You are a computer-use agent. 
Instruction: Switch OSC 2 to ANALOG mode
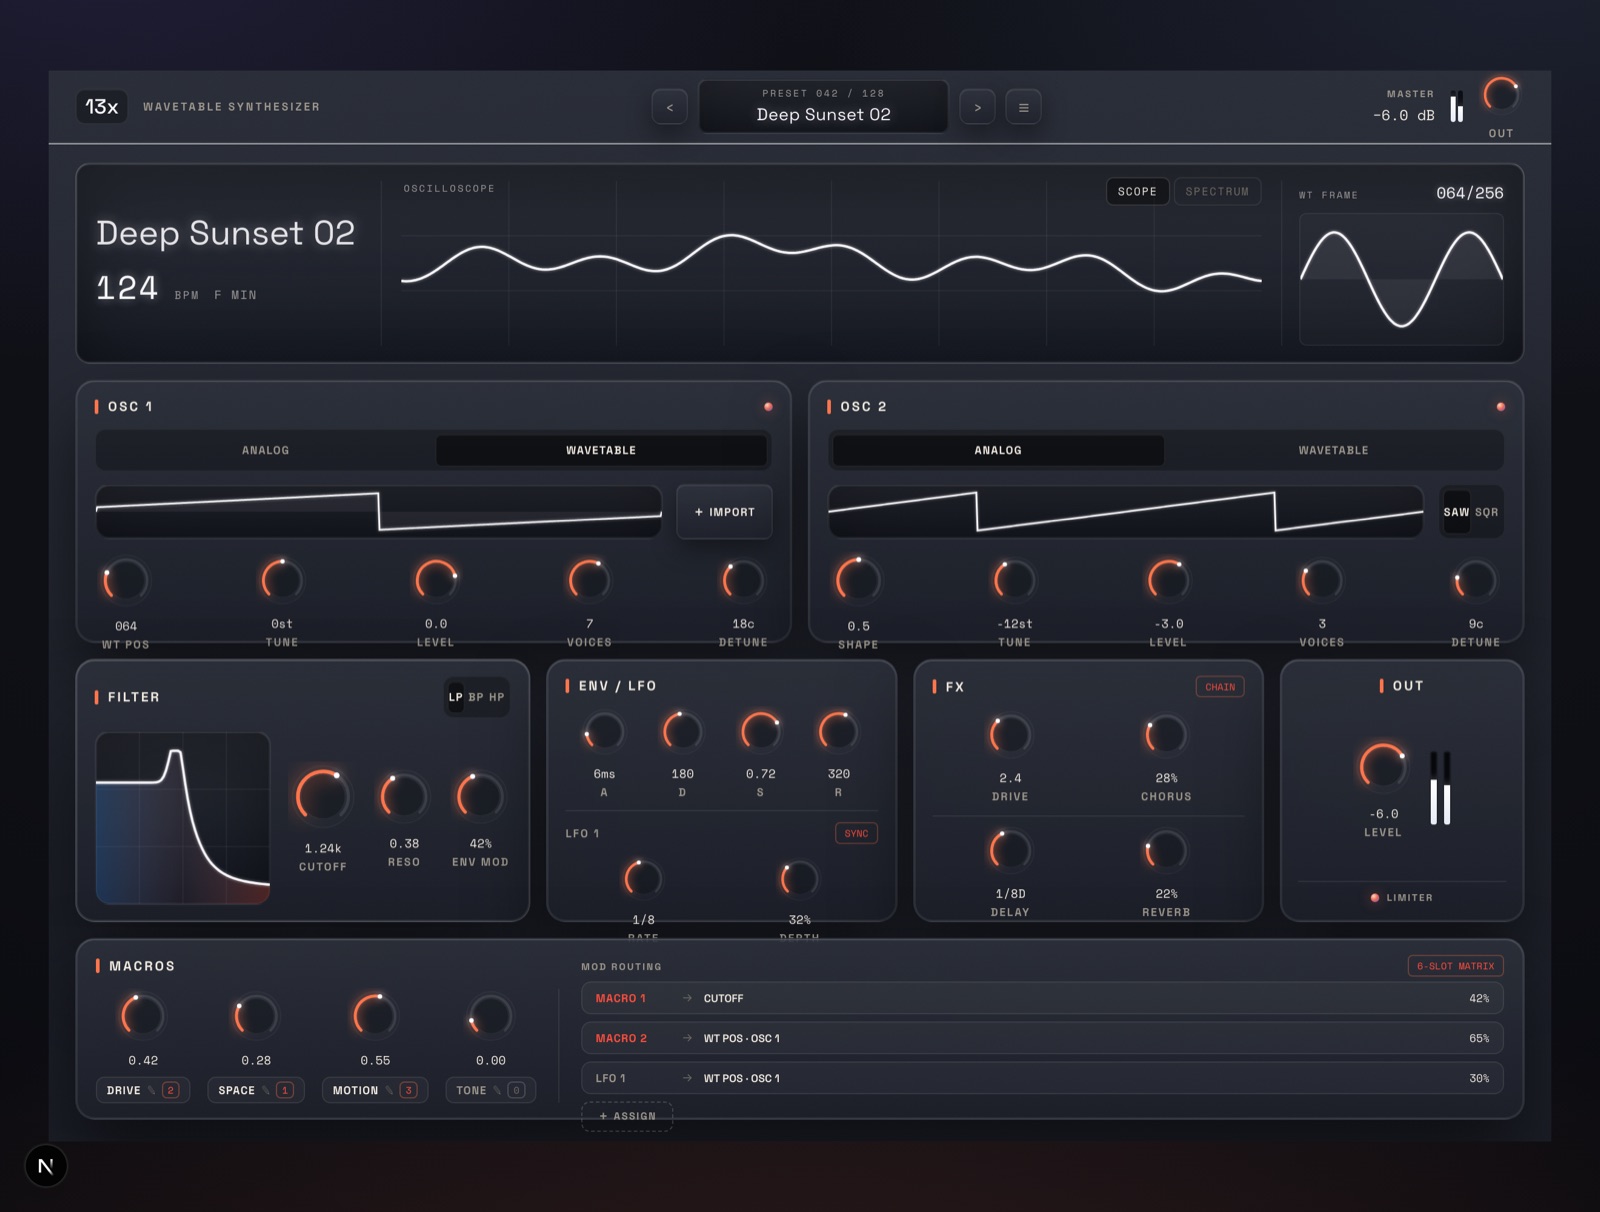point(998,450)
